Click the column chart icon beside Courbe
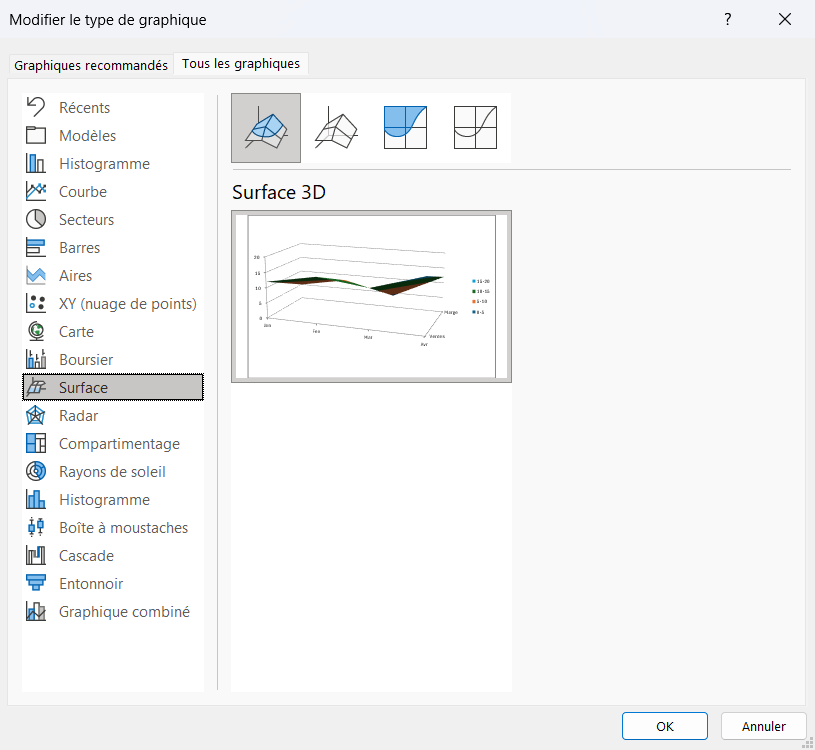The width and height of the screenshot is (815, 750). [36, 163]
